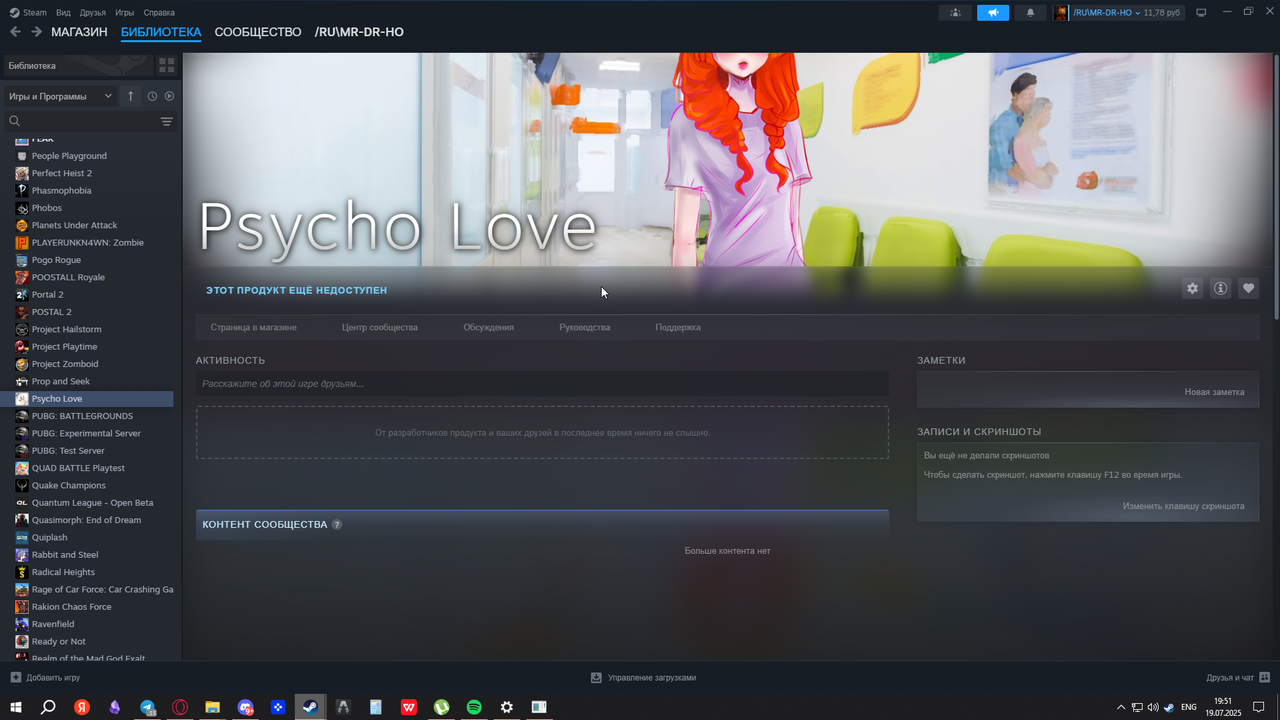Open Telegram from the taskbar

[x=147, y=707]
